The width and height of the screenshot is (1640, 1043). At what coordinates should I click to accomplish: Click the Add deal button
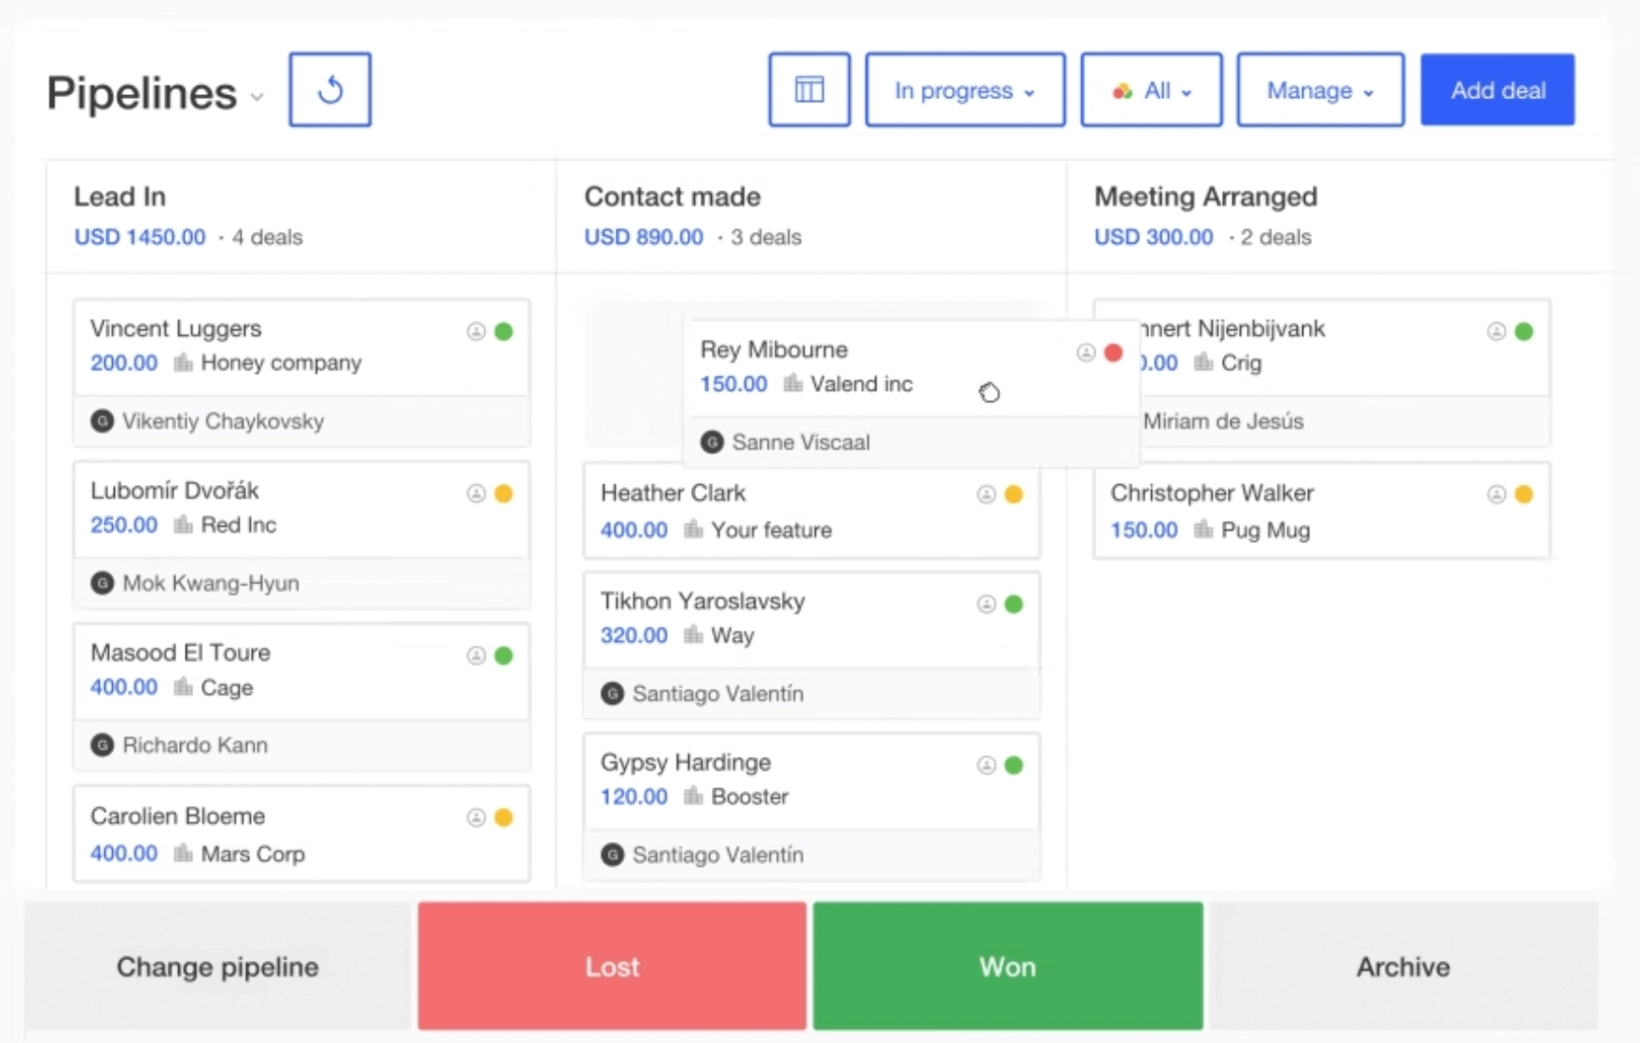(1496, 89)
